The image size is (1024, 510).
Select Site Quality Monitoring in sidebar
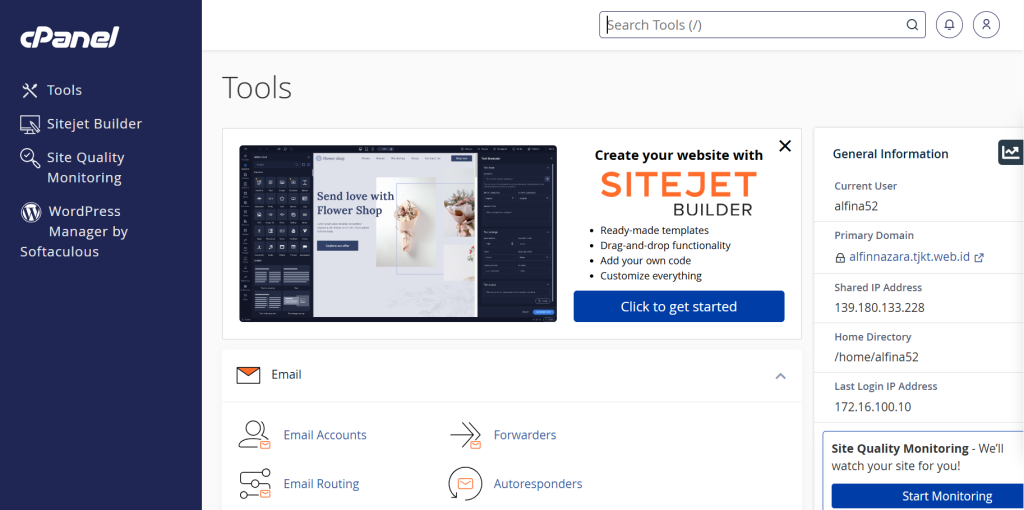84,167
